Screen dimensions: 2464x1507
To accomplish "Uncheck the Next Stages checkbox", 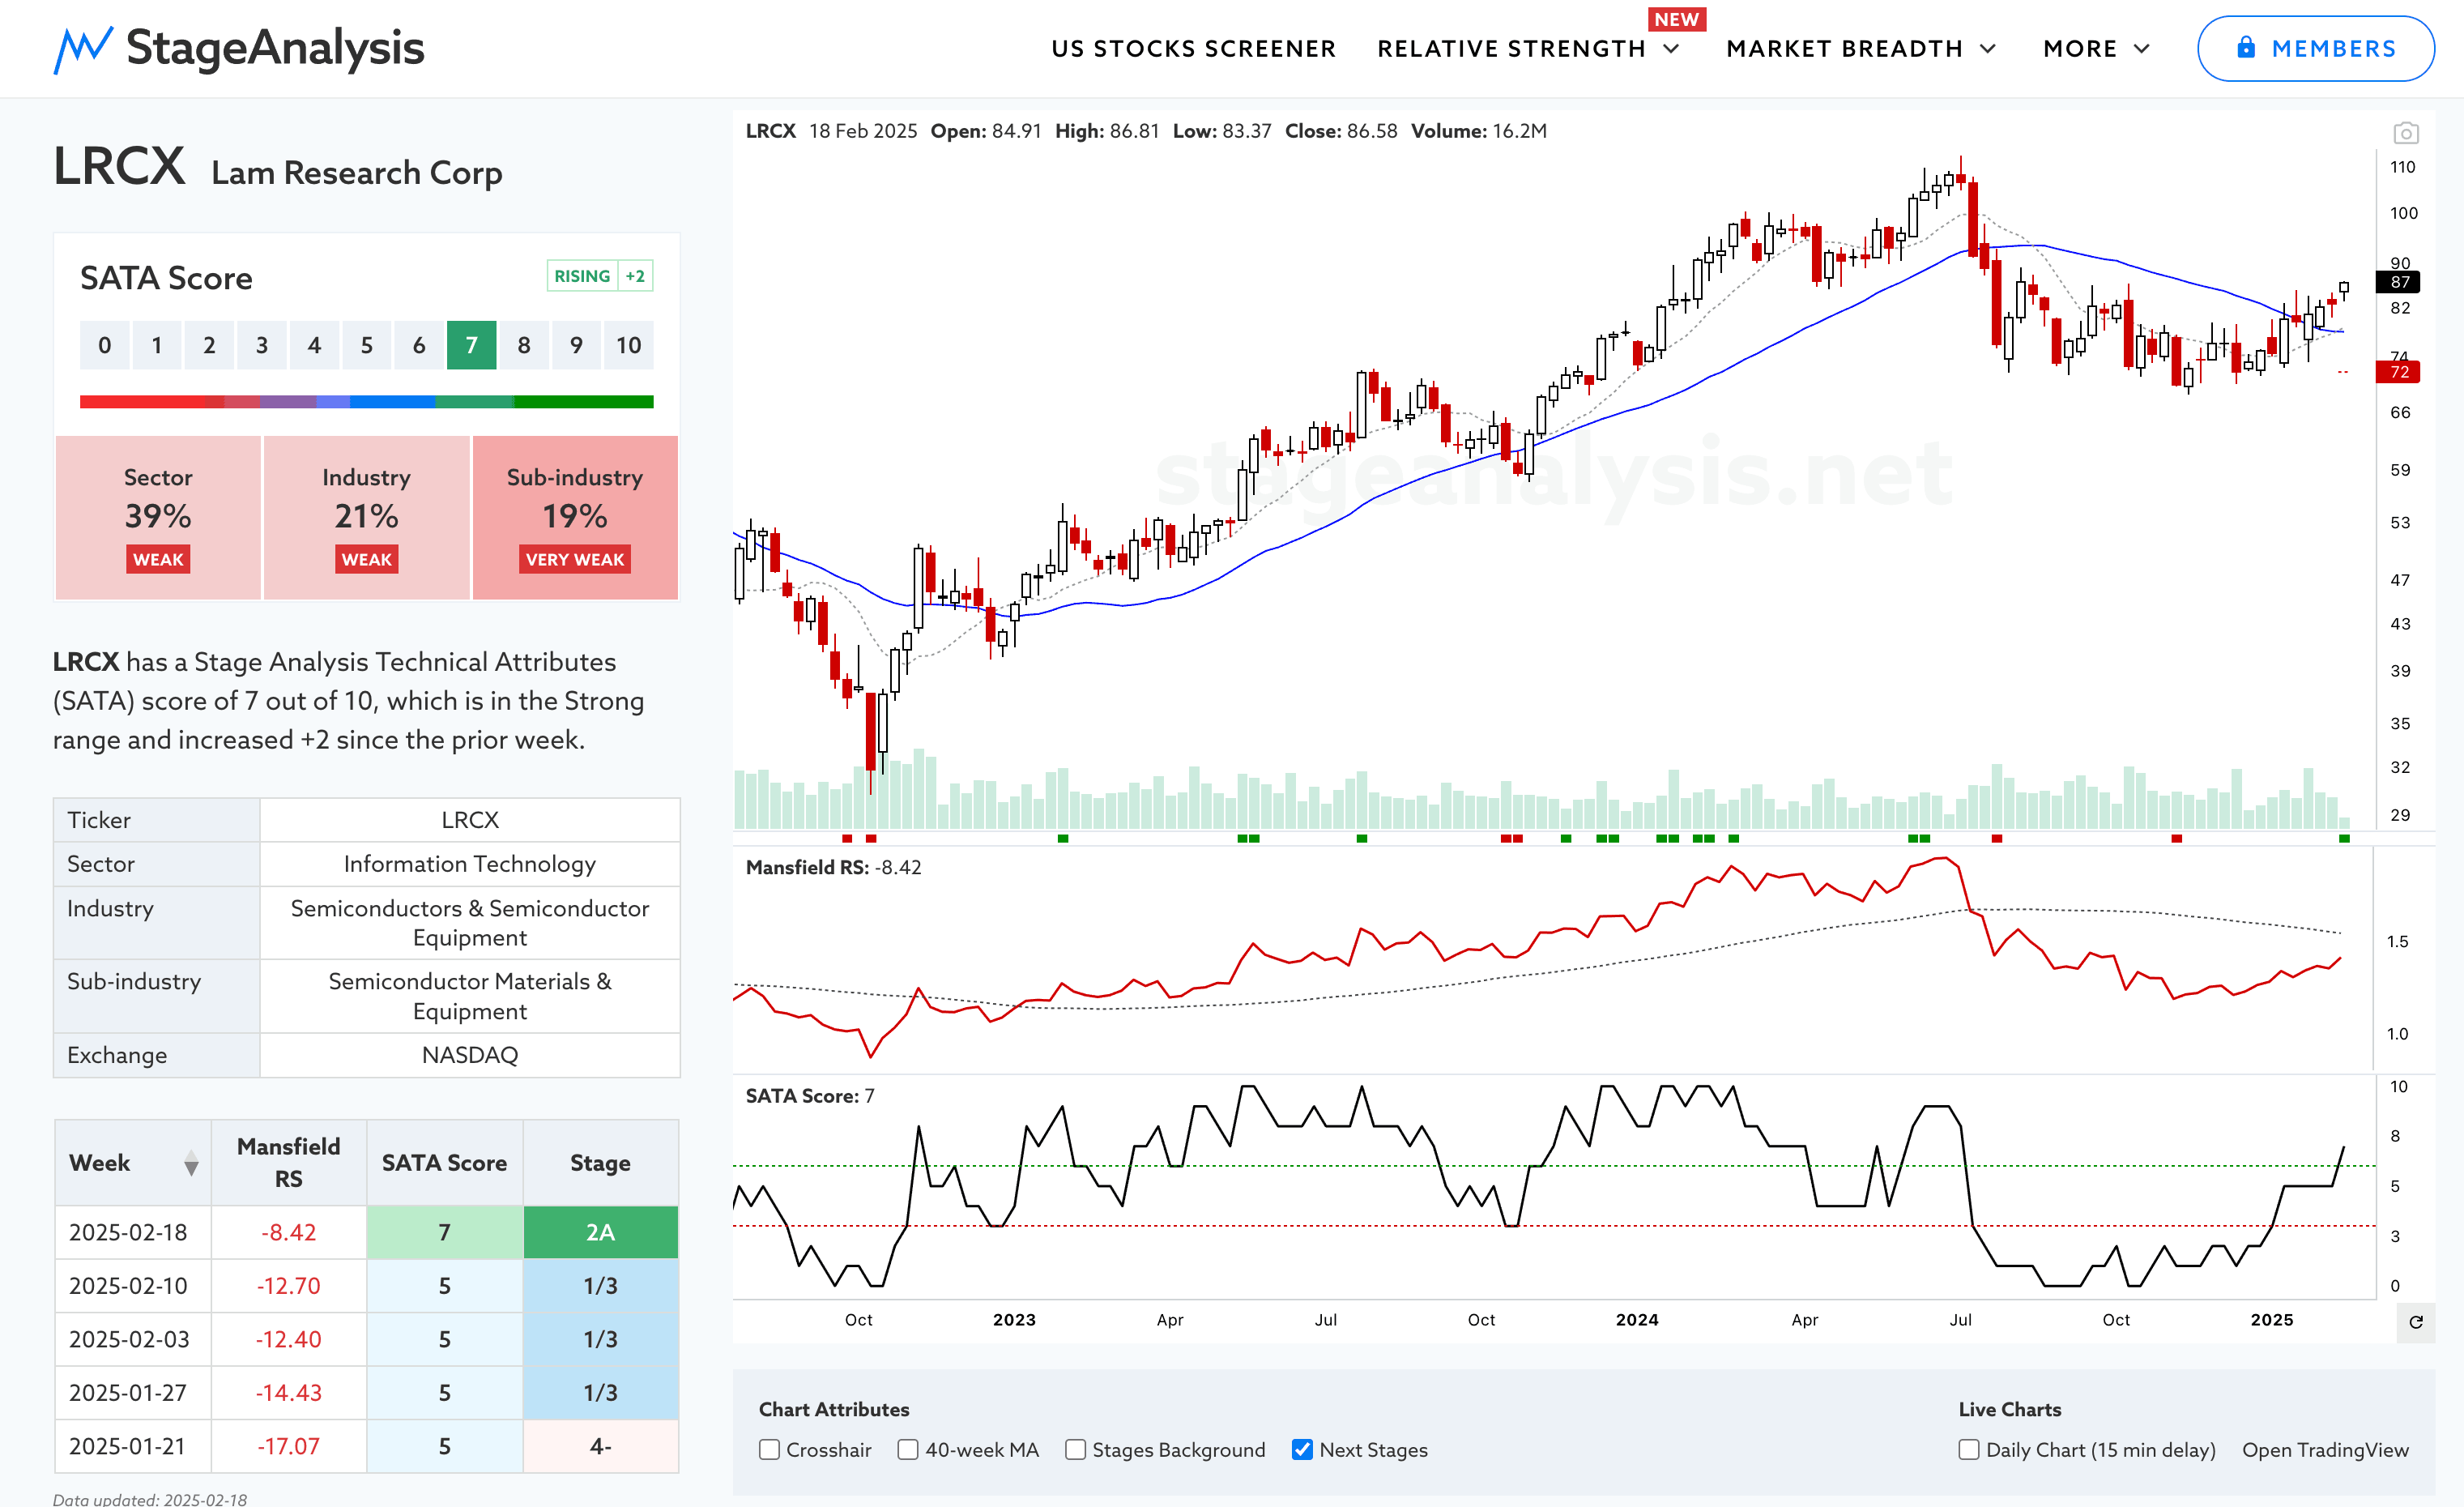I will [x=1302, y=1450].
